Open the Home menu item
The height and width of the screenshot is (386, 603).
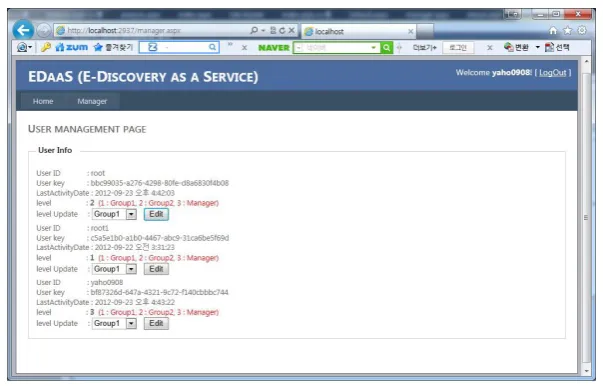pos(43,101)
